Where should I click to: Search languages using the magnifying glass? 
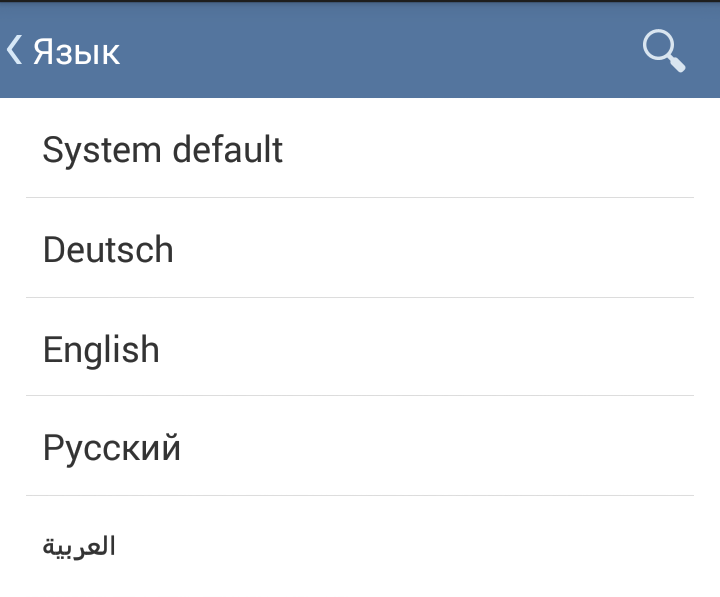coord(663,50)
